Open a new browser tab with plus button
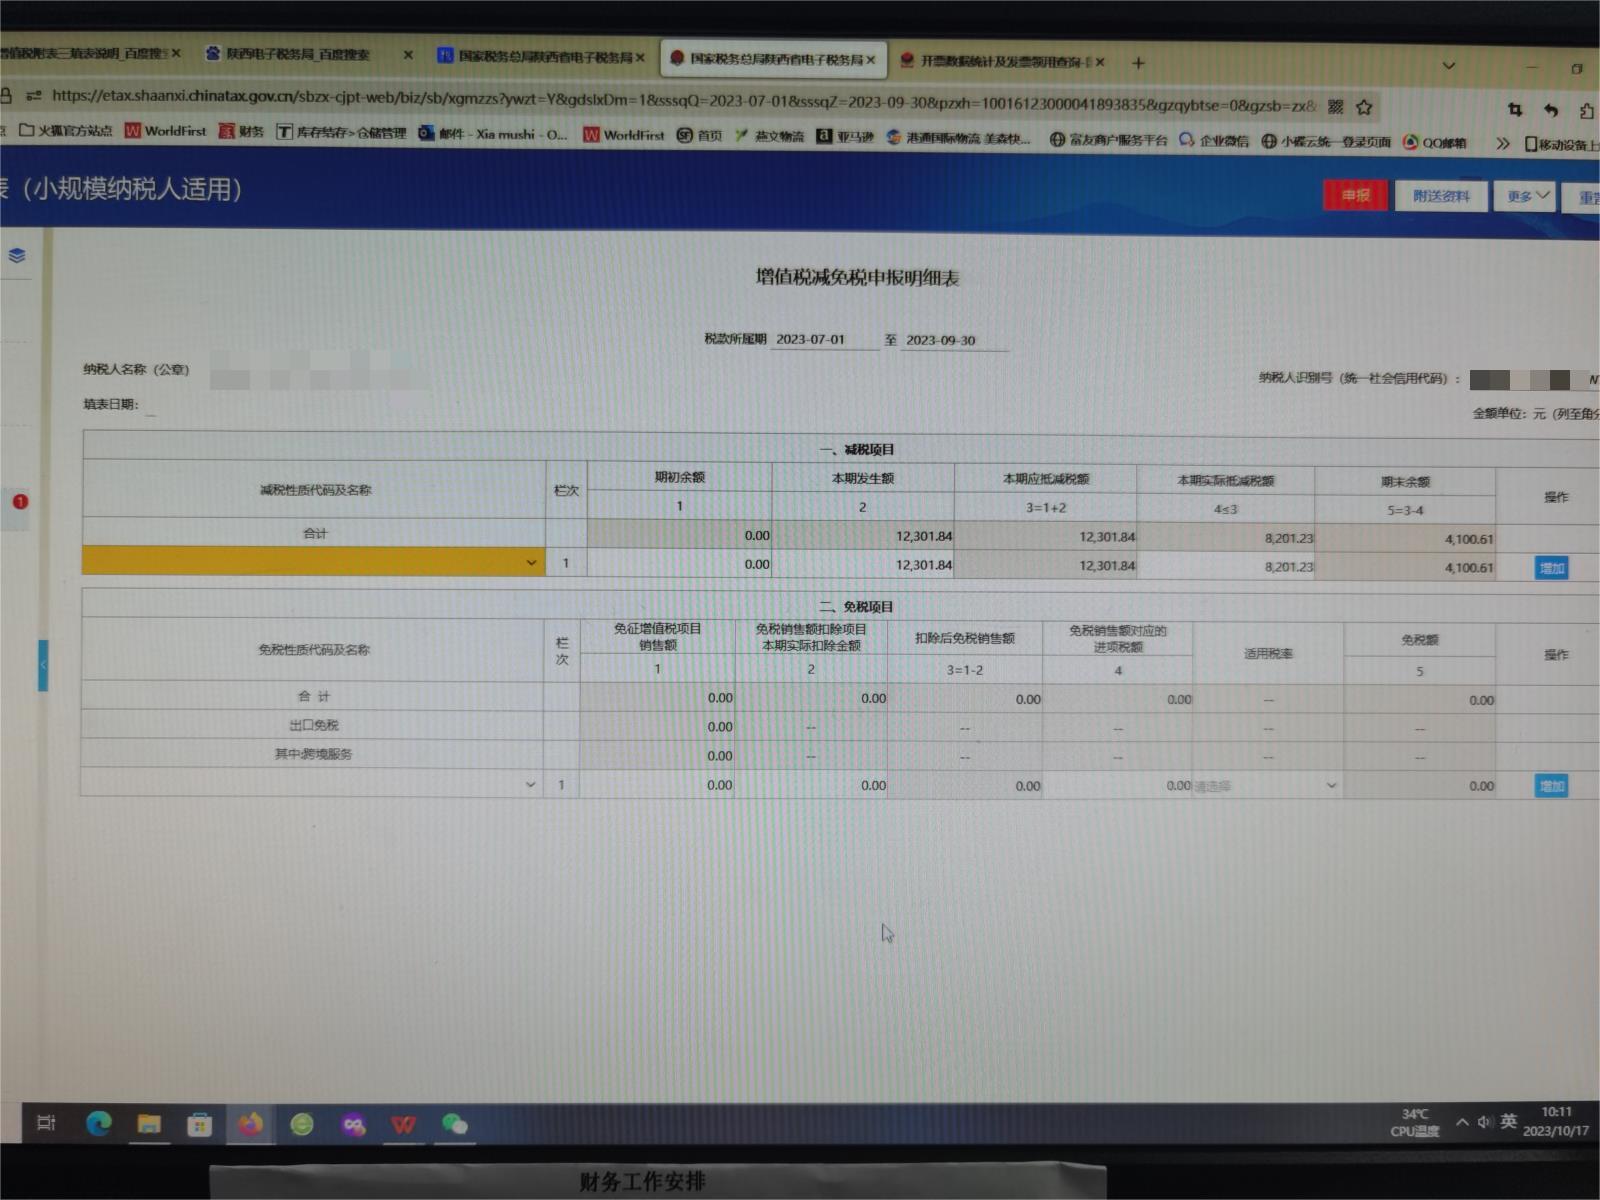1600x1200 pixels. (x=1138, y=63)
